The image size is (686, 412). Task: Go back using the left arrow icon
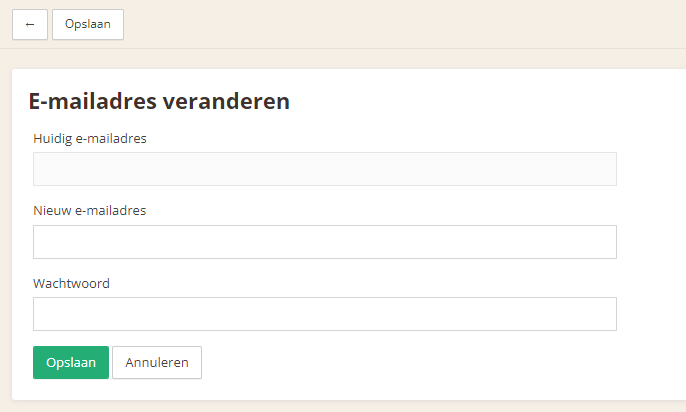pyautogui.click(x=30, y=24)
